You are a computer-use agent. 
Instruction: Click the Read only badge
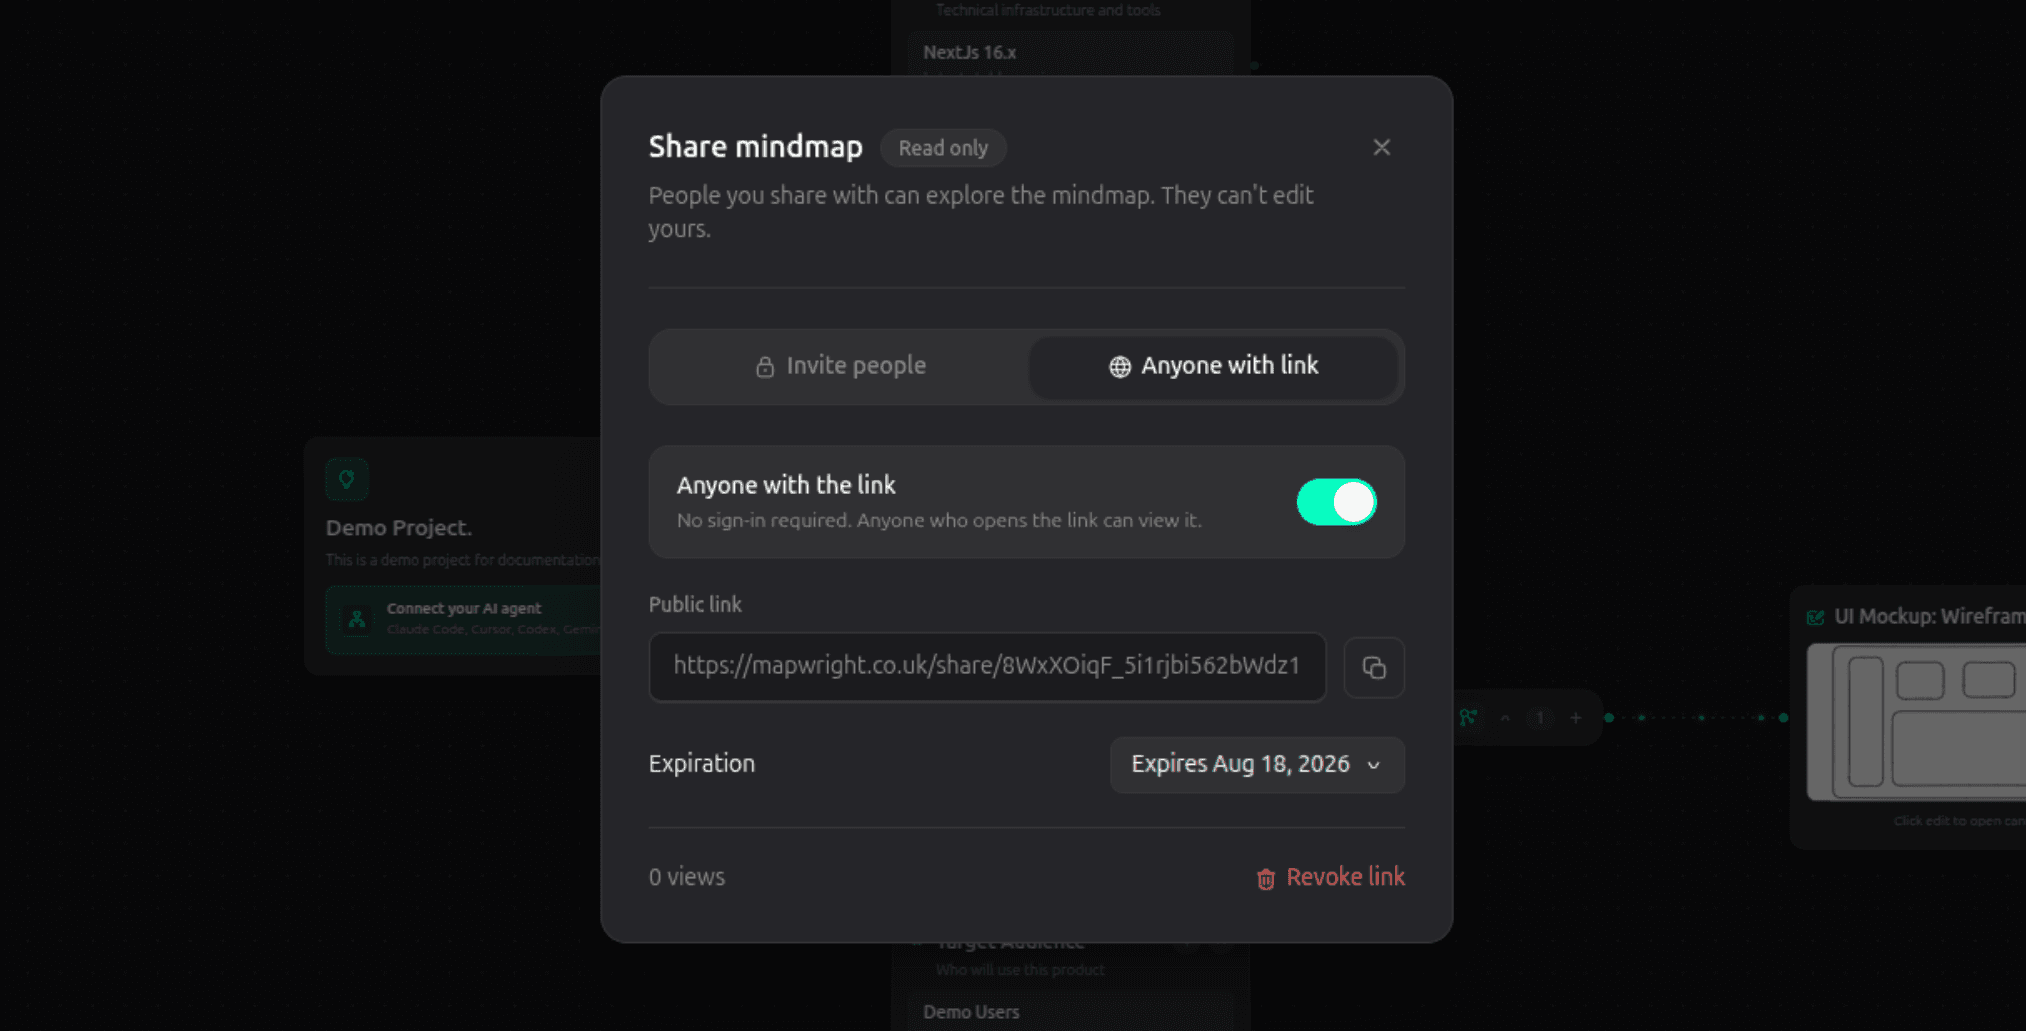943,148
